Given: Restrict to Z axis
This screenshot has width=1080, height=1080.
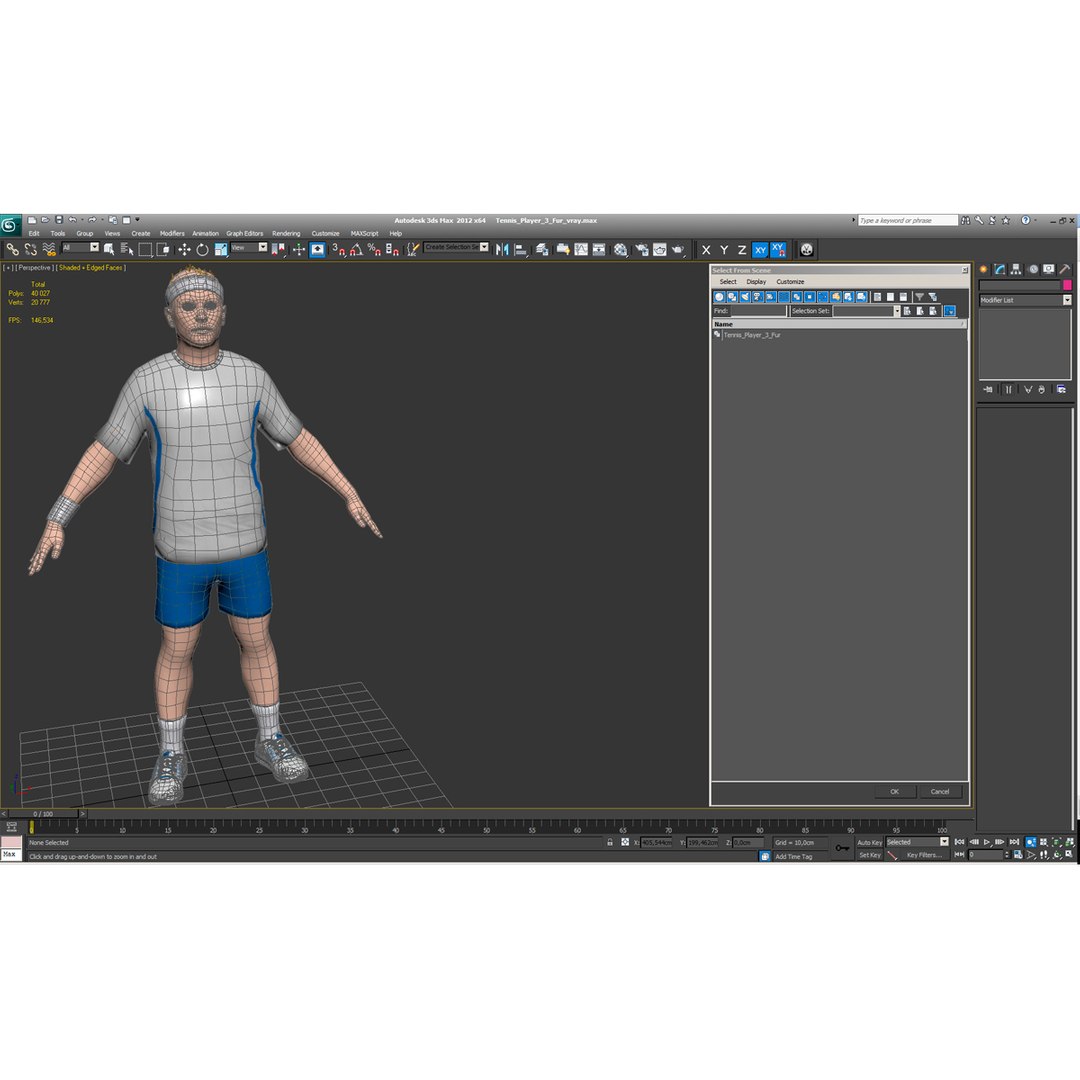Looking at the screenshot, I should 742,250.
